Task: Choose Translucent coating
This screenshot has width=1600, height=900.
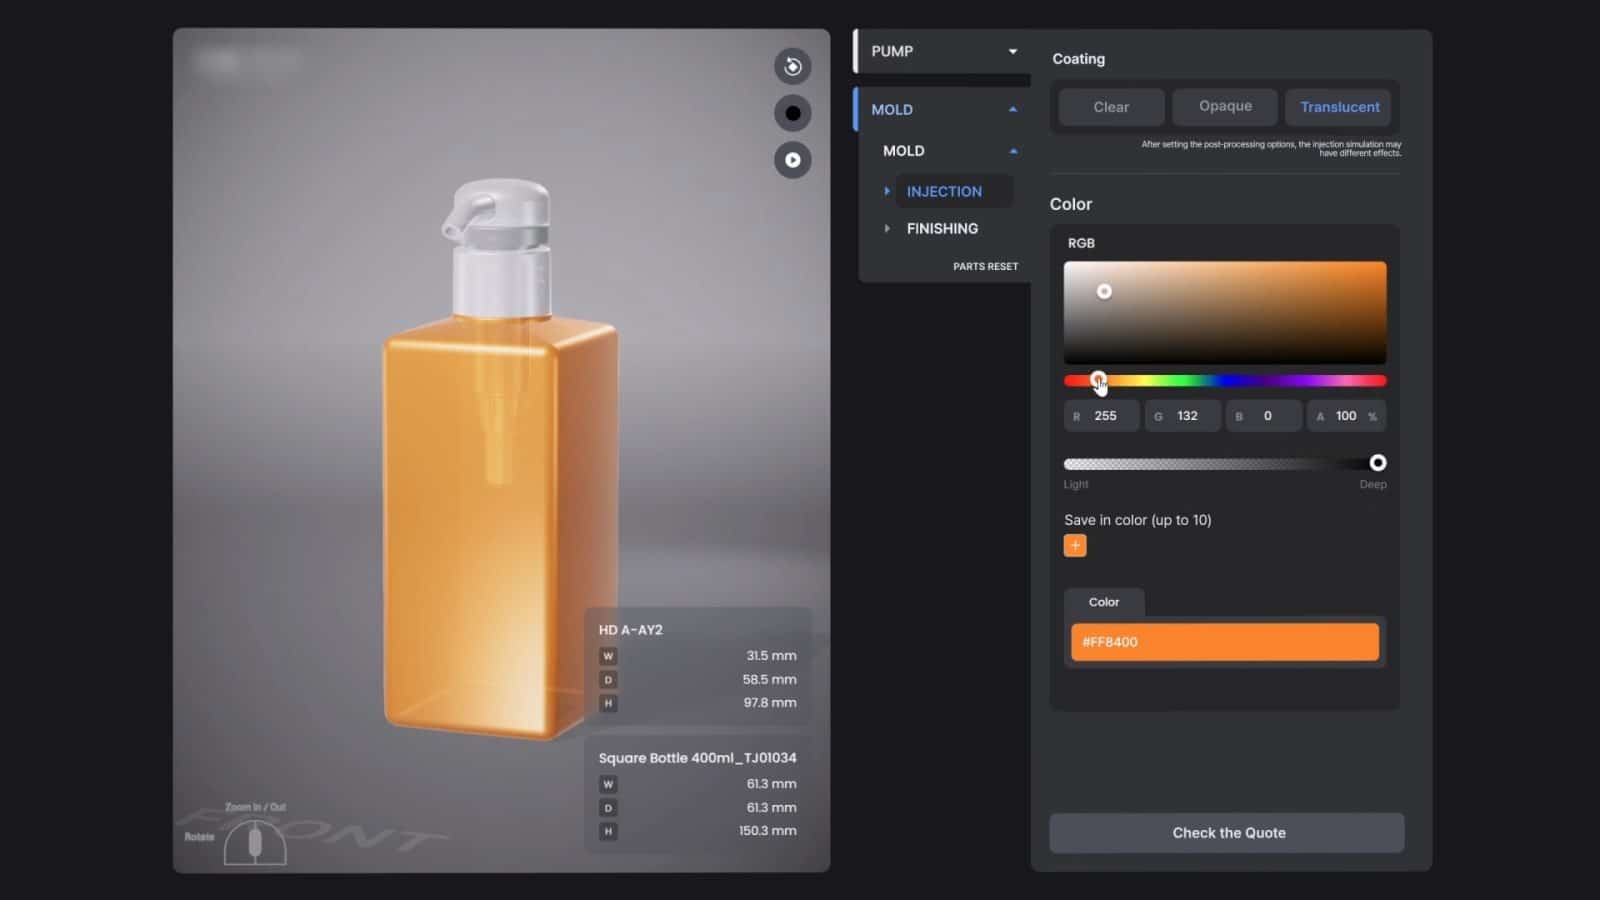Action: coord(1339,107)
